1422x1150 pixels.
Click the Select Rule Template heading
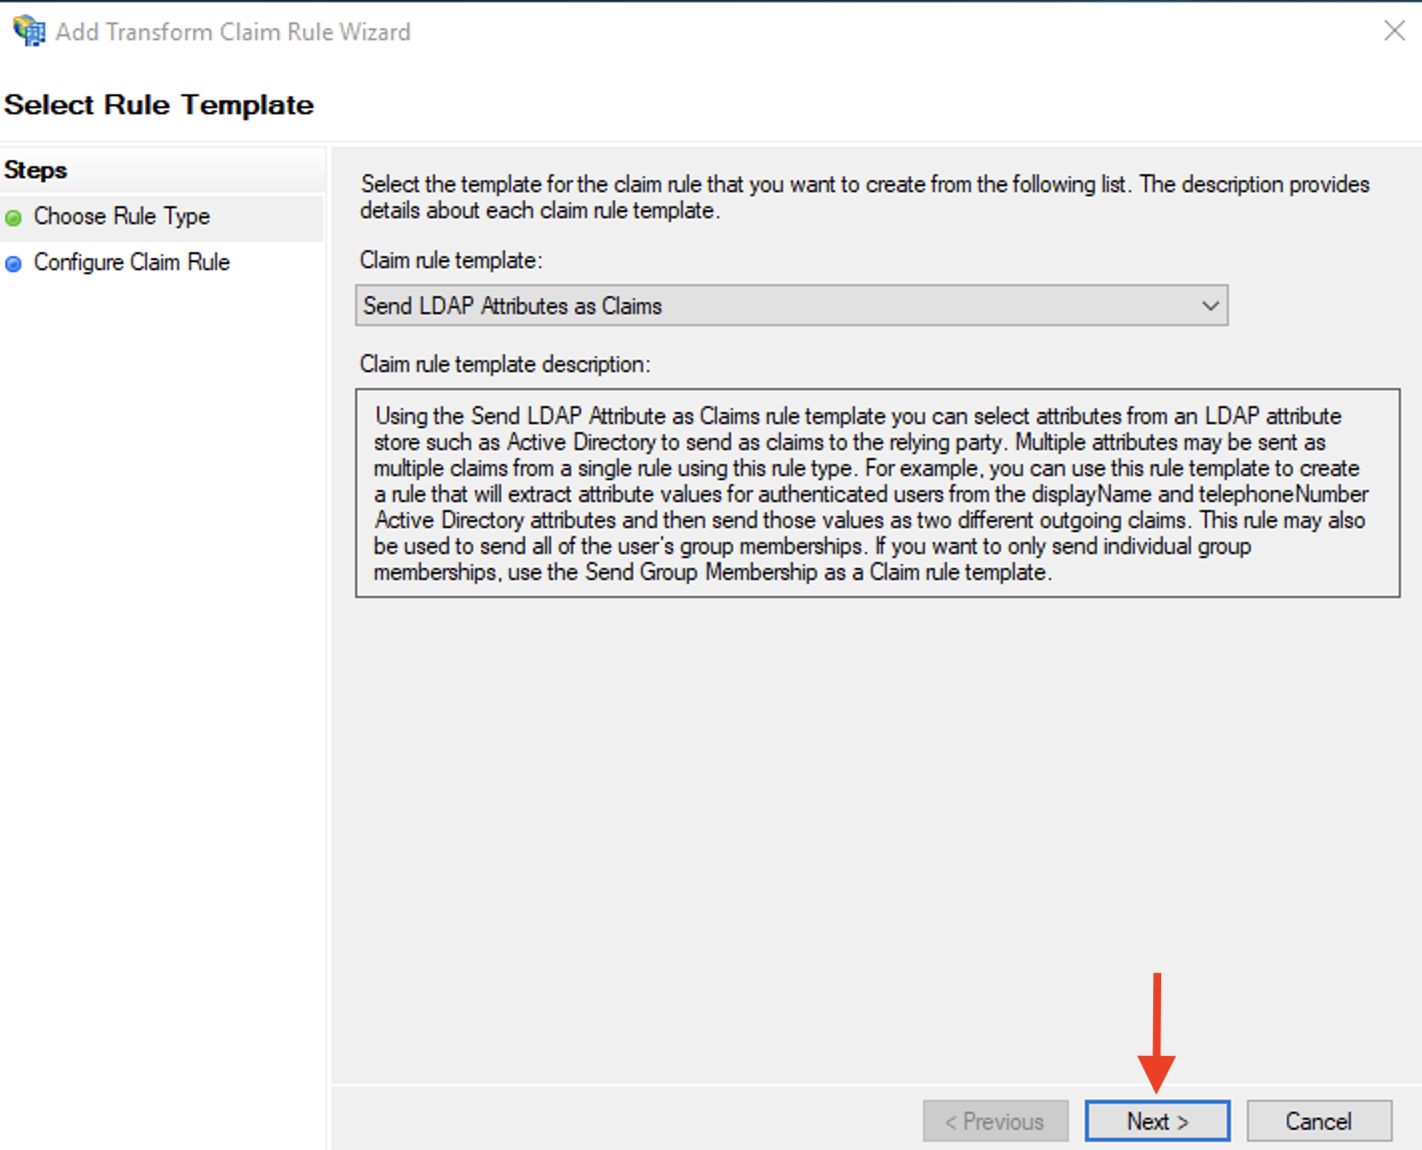(x=159, y=104)
